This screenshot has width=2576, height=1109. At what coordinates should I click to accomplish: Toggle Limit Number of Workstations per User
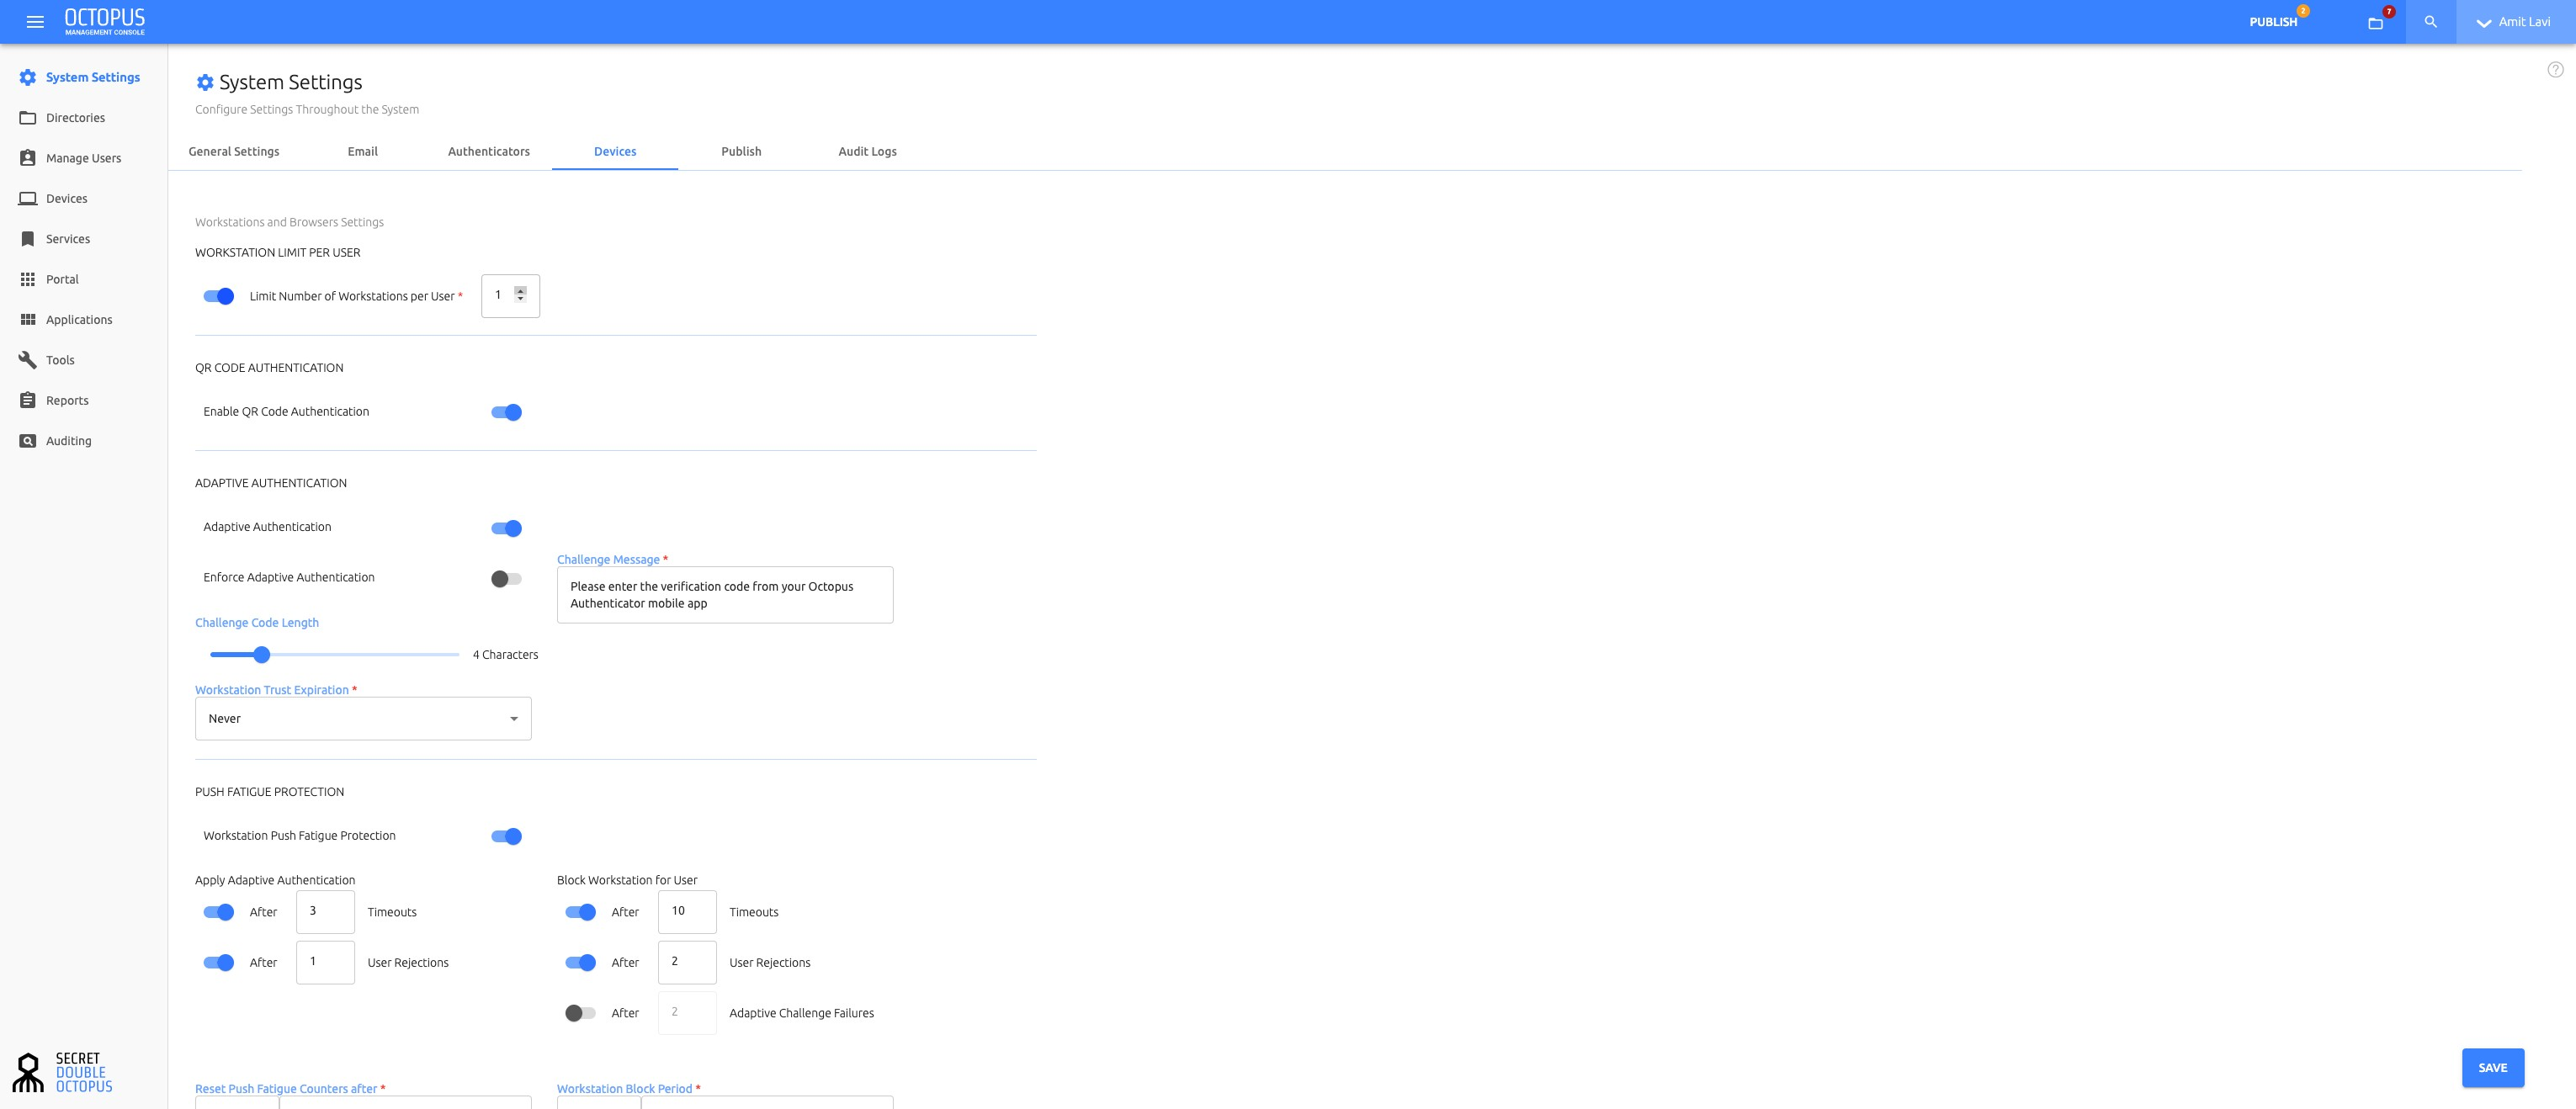point(219,297)
